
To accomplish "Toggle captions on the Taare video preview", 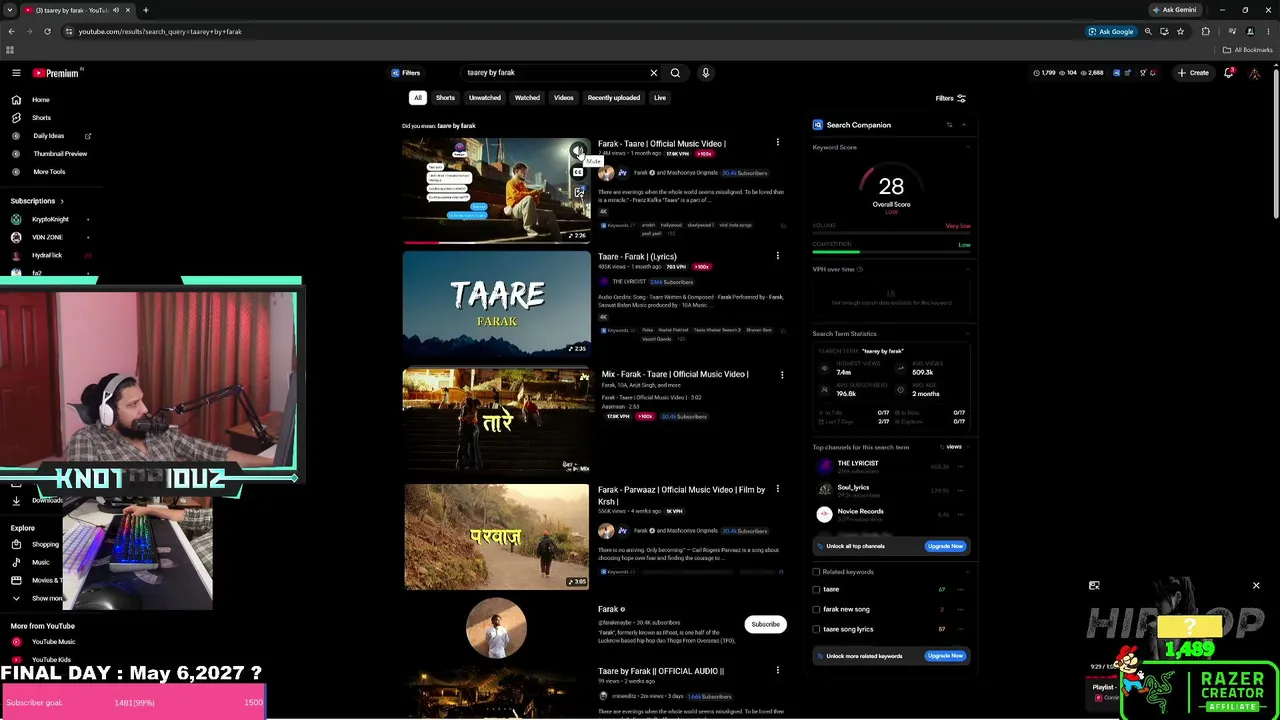I will (x=578, y=172).
